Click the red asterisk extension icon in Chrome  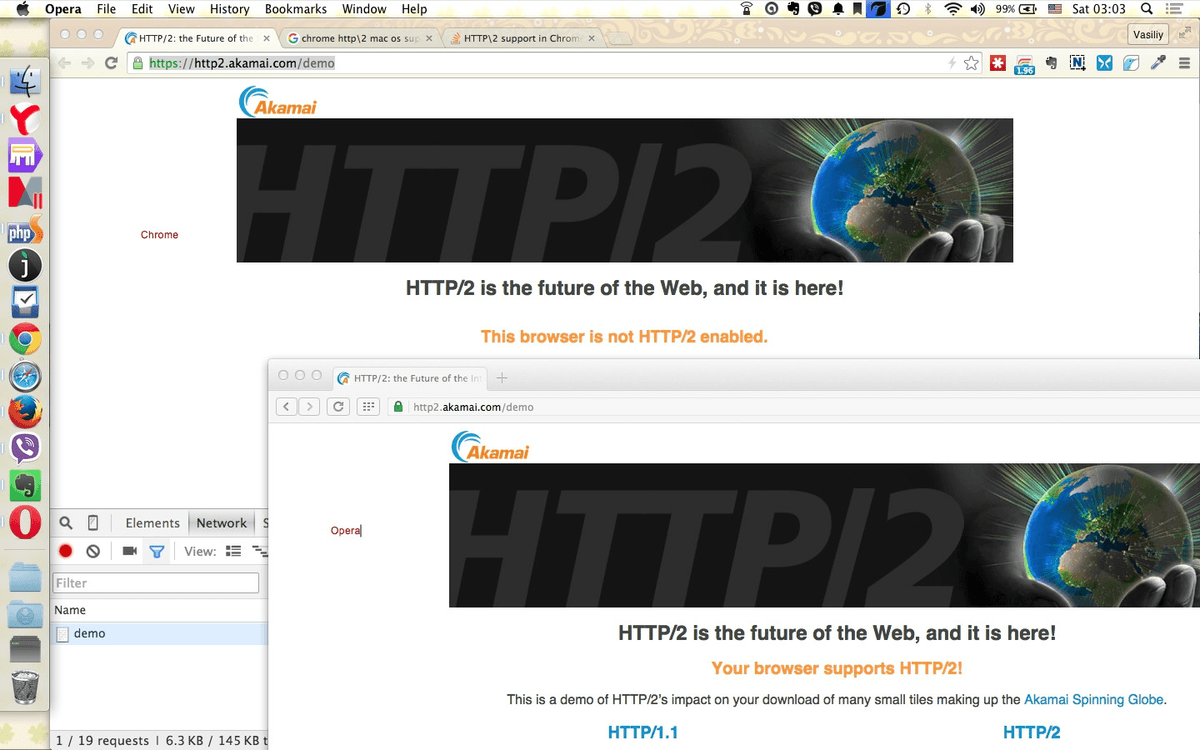(997, 63)
